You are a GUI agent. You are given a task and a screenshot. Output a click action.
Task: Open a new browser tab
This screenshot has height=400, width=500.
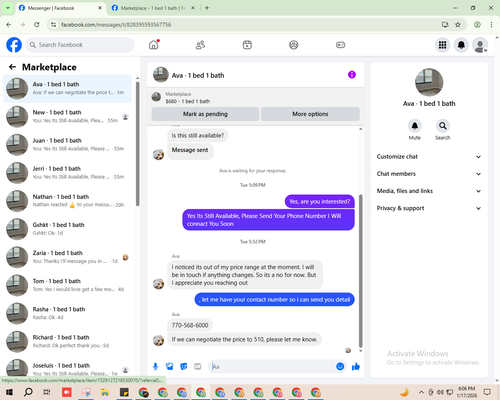tap(207, 8)
